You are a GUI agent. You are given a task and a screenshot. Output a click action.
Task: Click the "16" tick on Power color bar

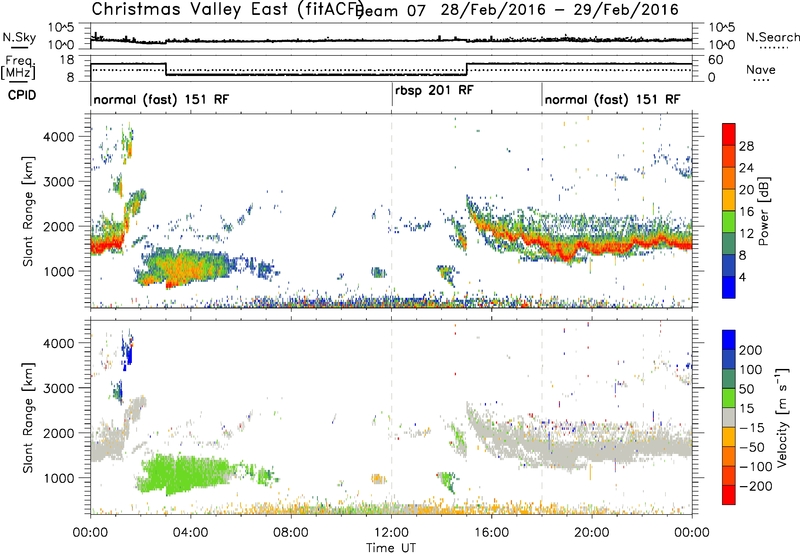[x=746, y=212]
